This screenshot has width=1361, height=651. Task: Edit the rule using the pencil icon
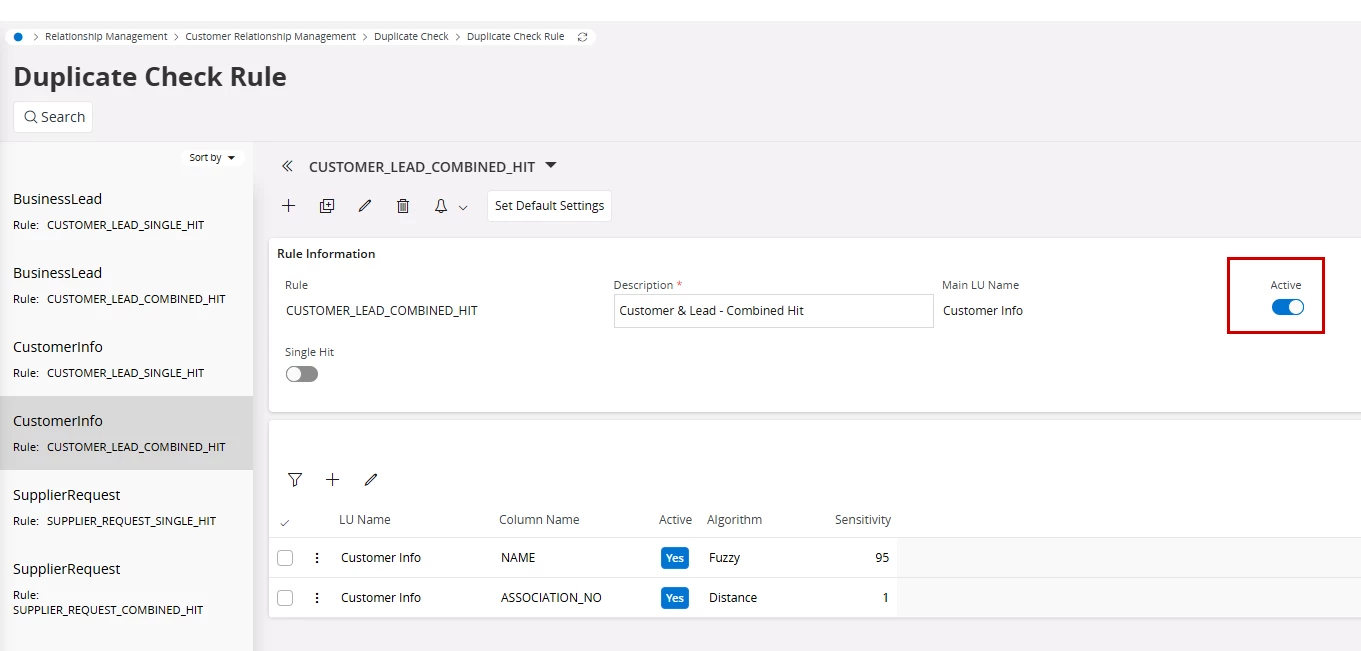coord(365,206)
